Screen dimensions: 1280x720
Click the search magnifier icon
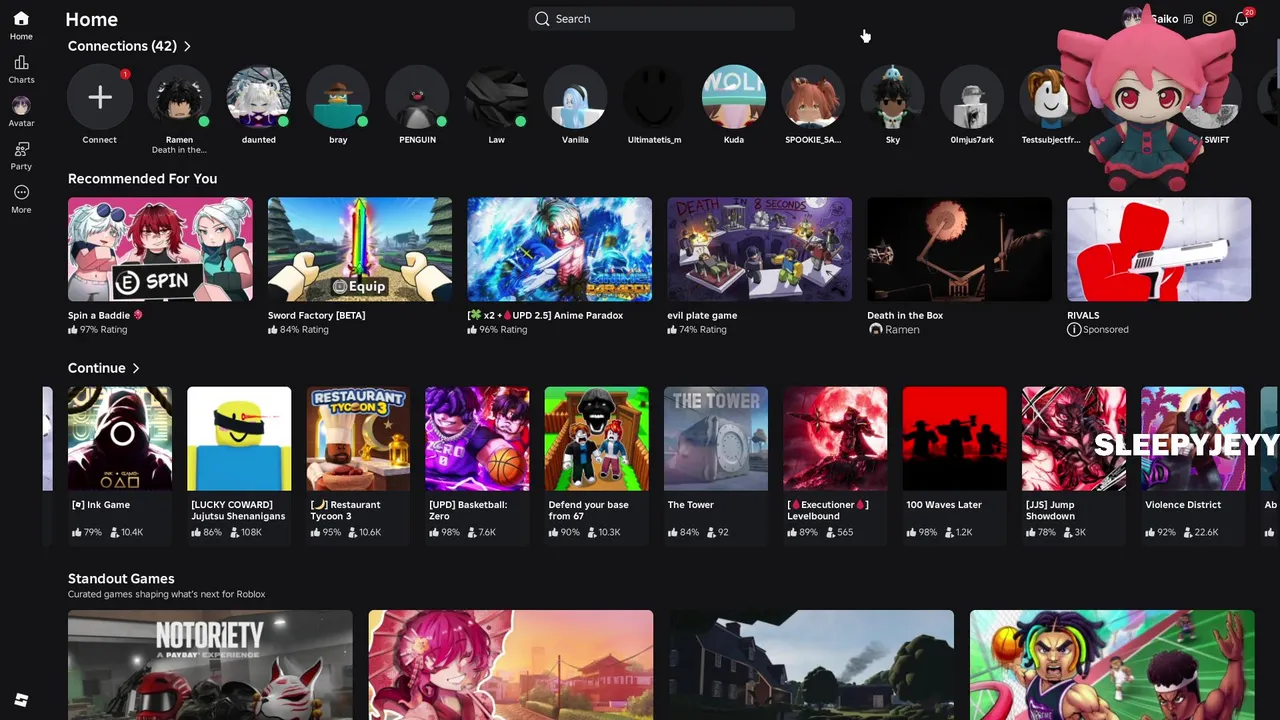coord(542,19)
